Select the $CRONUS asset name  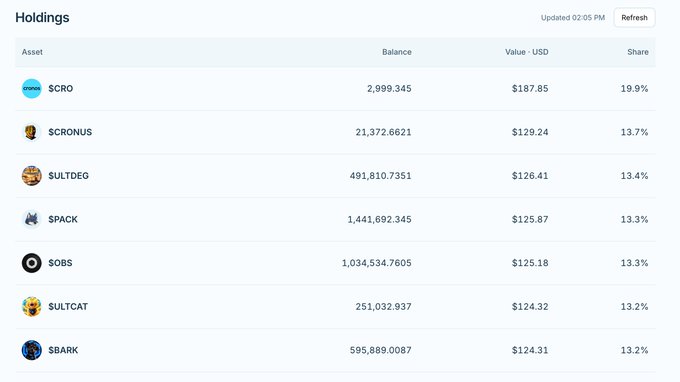click(70, 132)
